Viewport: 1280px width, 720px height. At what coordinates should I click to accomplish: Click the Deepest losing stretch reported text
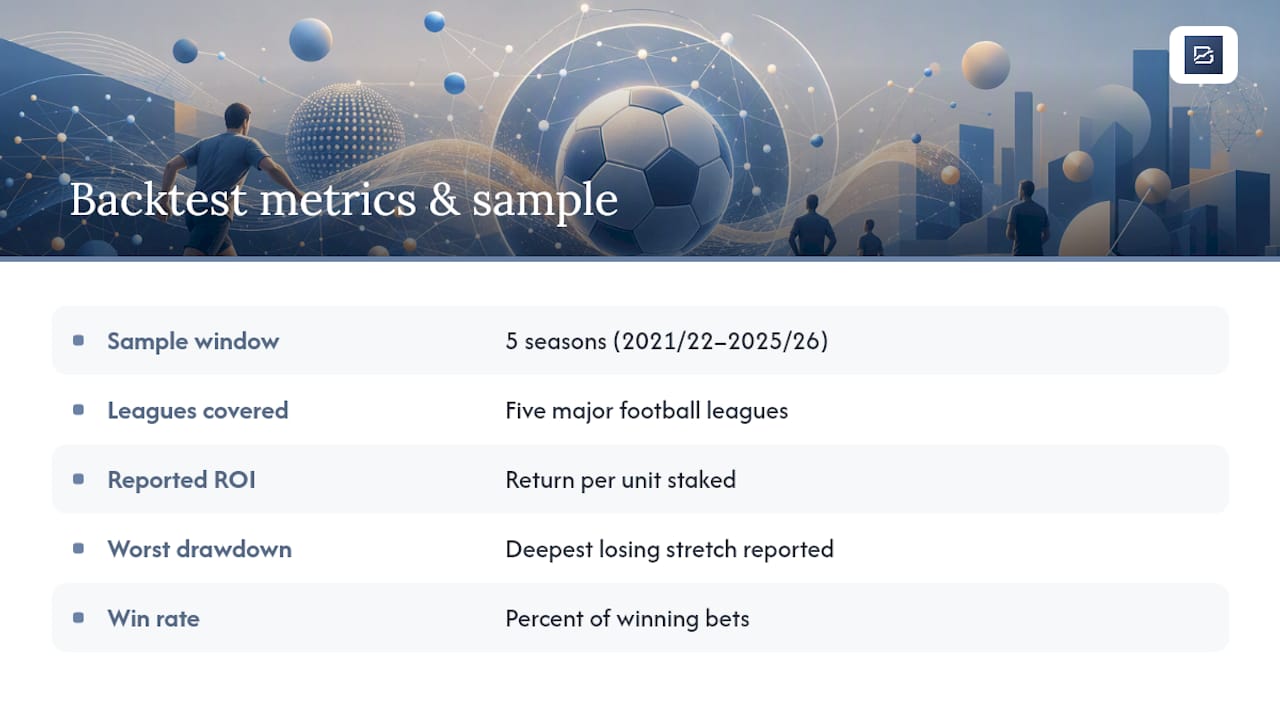click(670, 549)
